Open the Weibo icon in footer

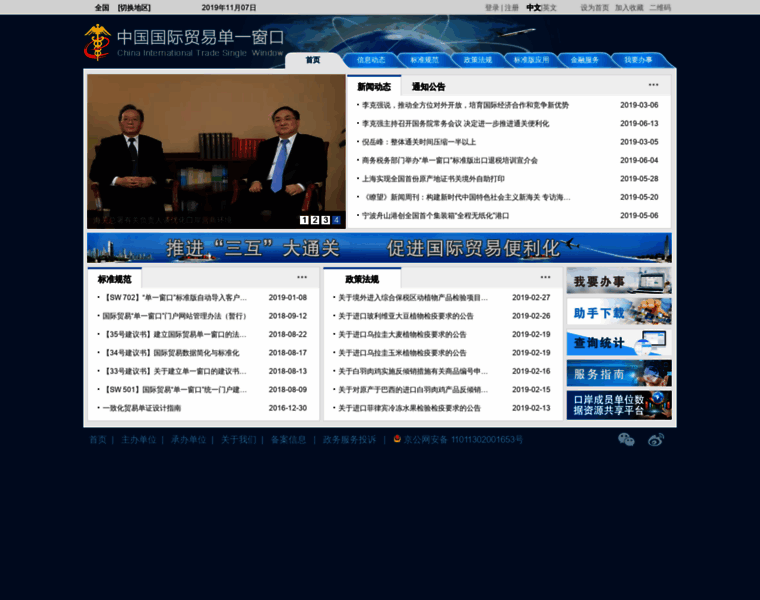click(x=656, y=440)
